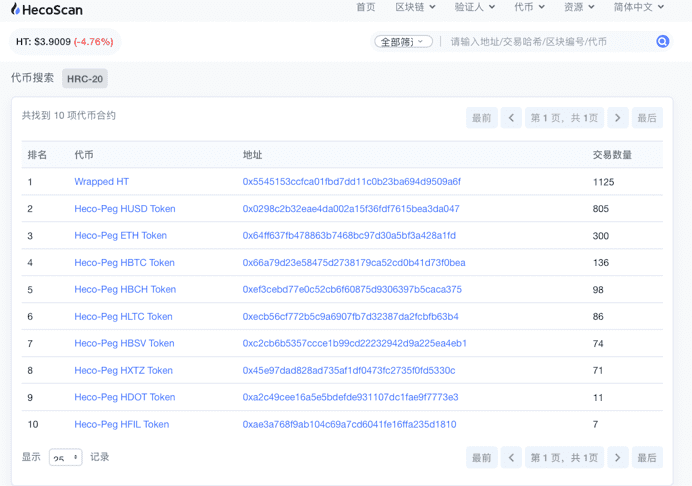Open the 全部筛选 search filter dropdown
This screenshot has height=486, width=692.
pos(403,41)
